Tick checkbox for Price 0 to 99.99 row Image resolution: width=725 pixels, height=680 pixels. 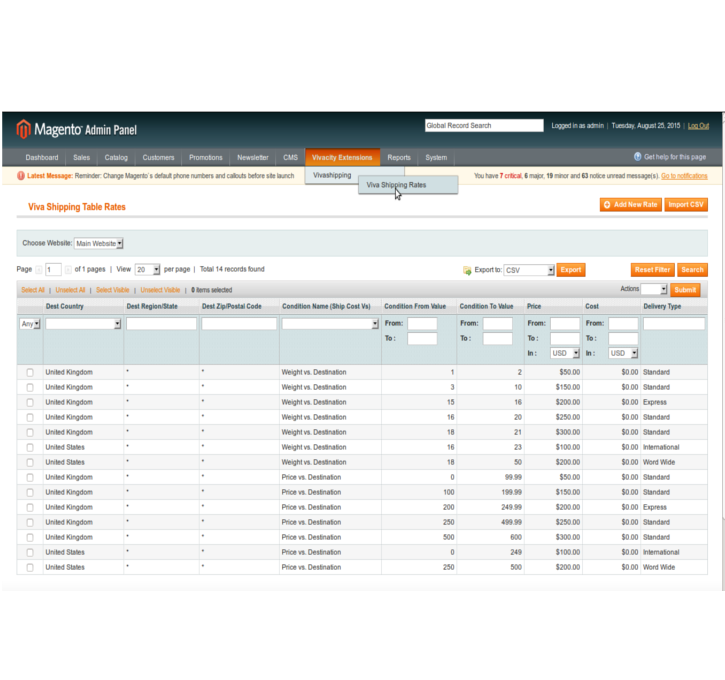30,477
